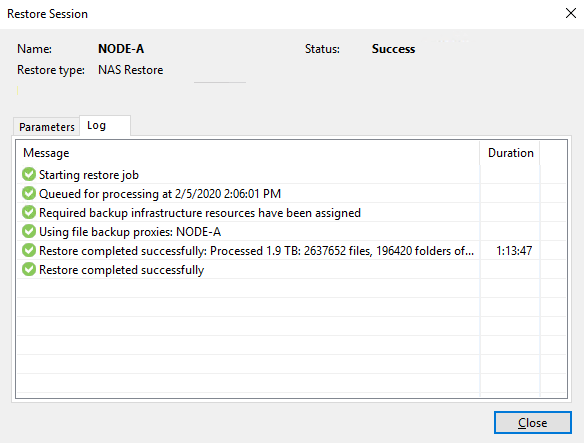The image size is (584, 443).
Task: Click green check next to Queued for processing
Action: [x=29, y=193]
